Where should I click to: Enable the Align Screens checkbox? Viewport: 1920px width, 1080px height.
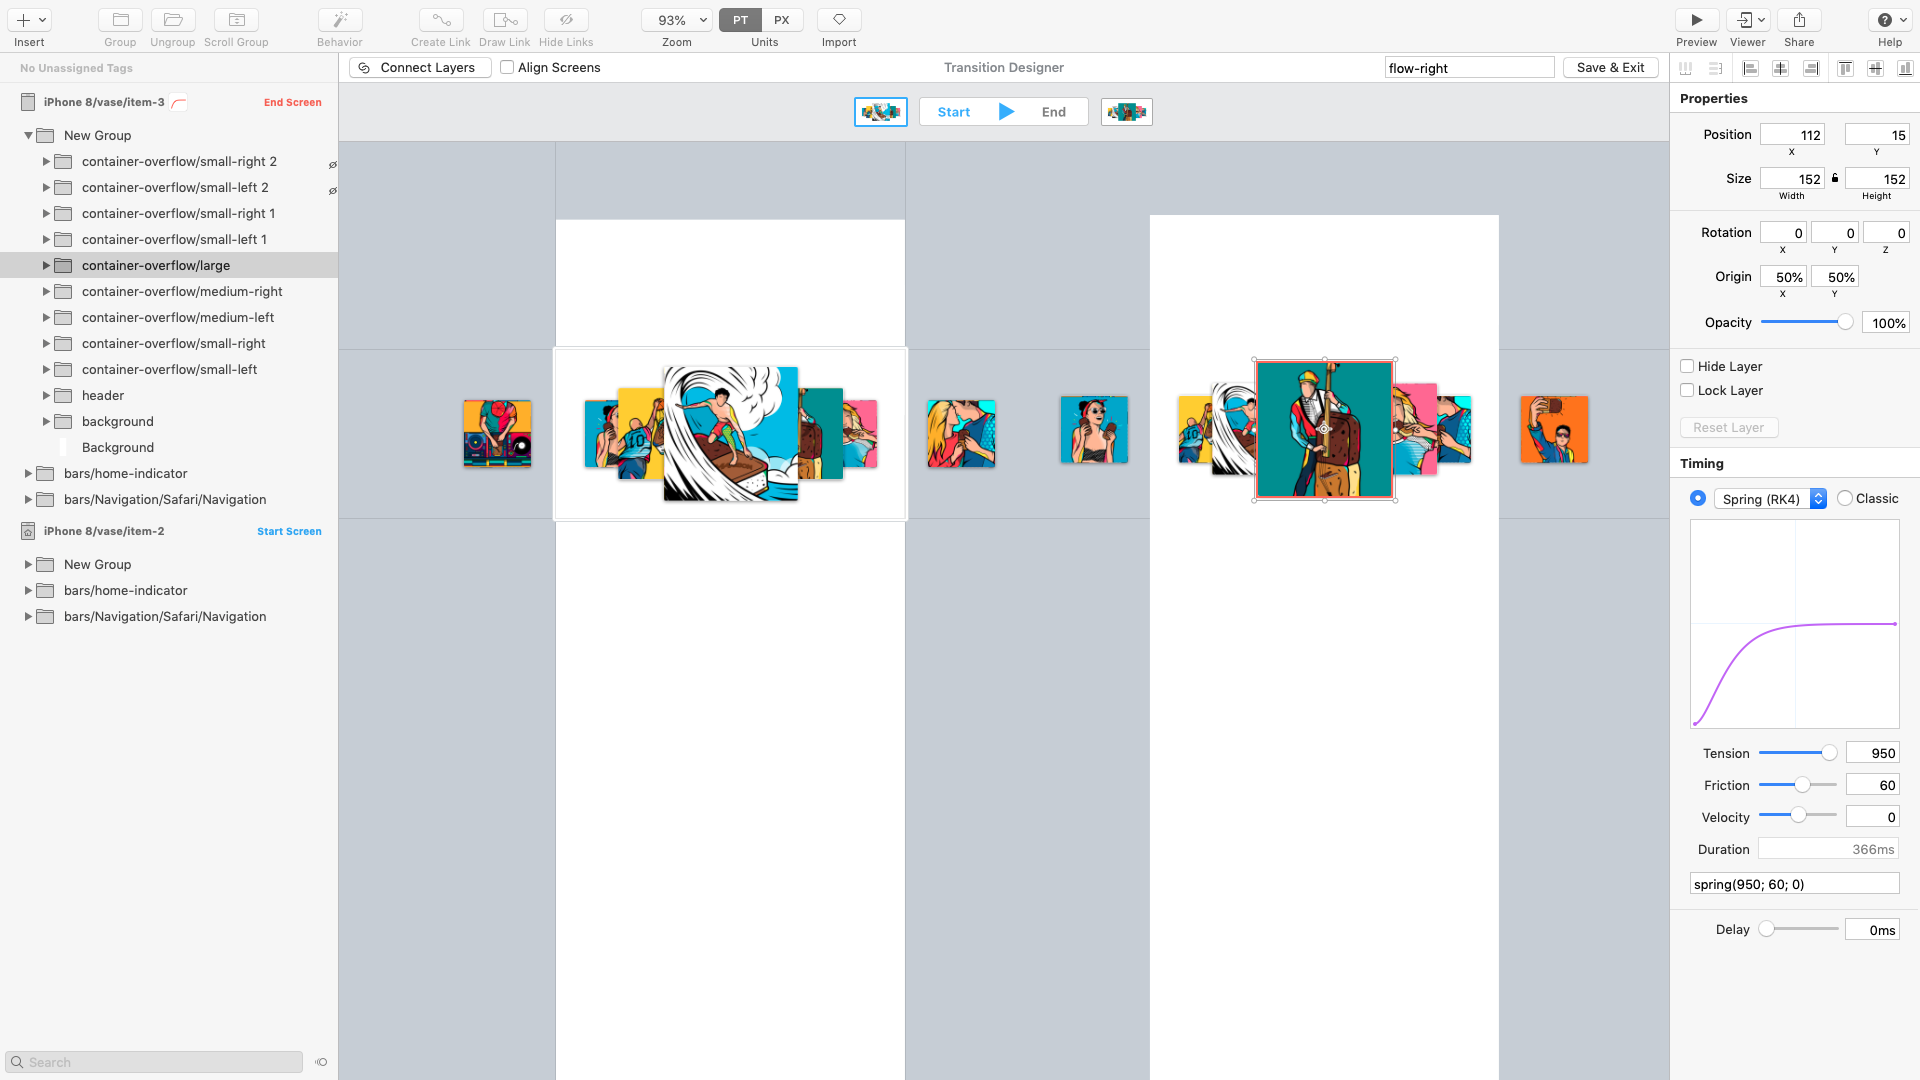pyautogui.click(x=507, y=67)
